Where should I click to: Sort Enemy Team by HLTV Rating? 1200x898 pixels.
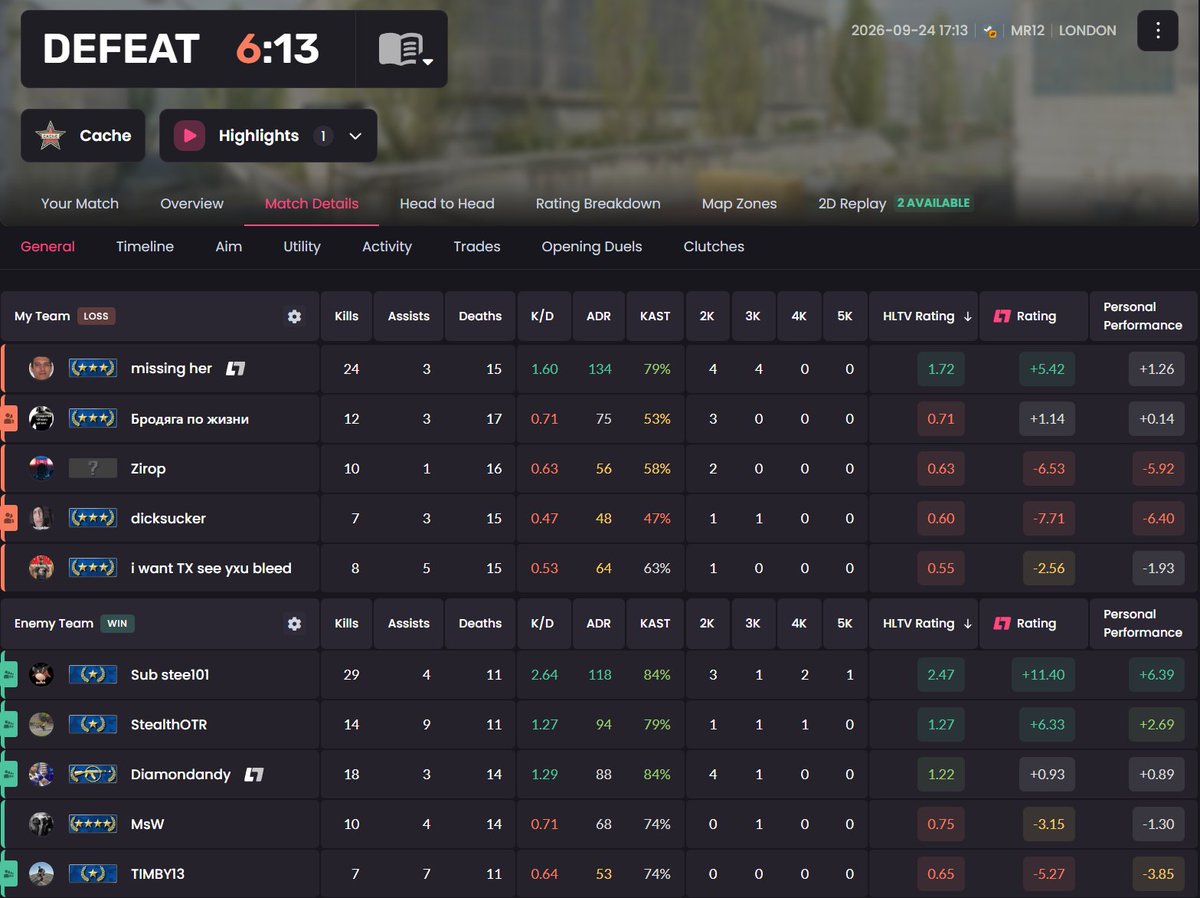(925, 623)
